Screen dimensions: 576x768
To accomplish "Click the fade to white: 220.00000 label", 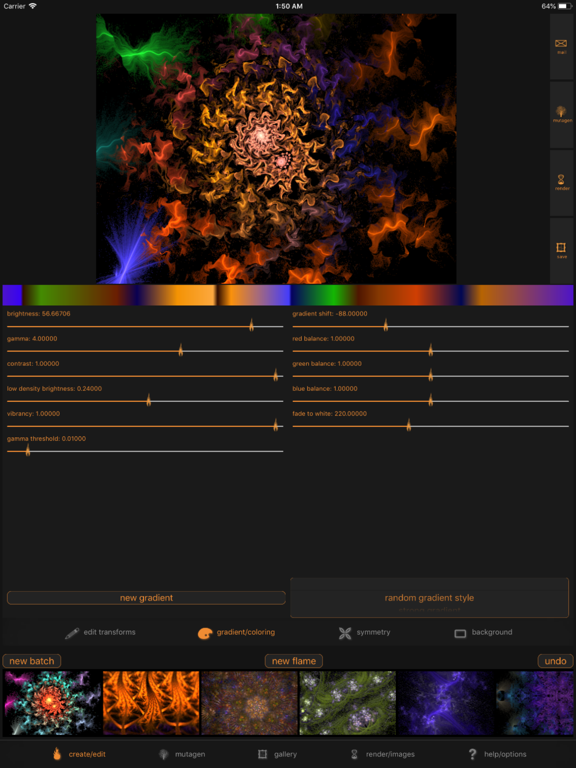I will coord(330,413).
